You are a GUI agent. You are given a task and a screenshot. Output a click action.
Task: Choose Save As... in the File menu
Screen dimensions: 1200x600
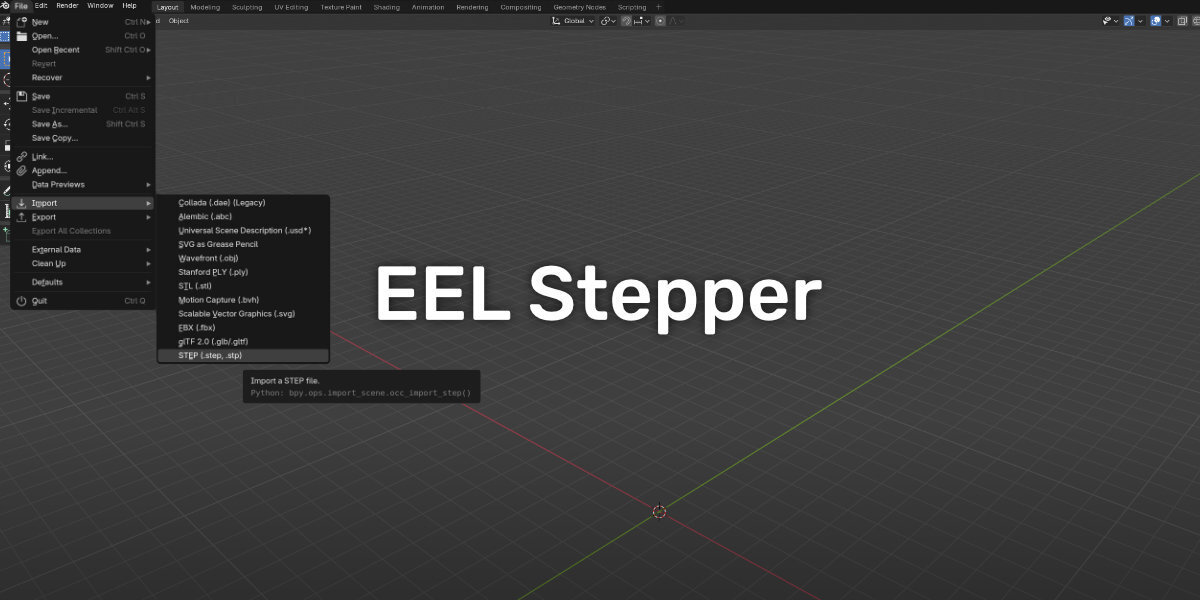click(x=83, y=124)
